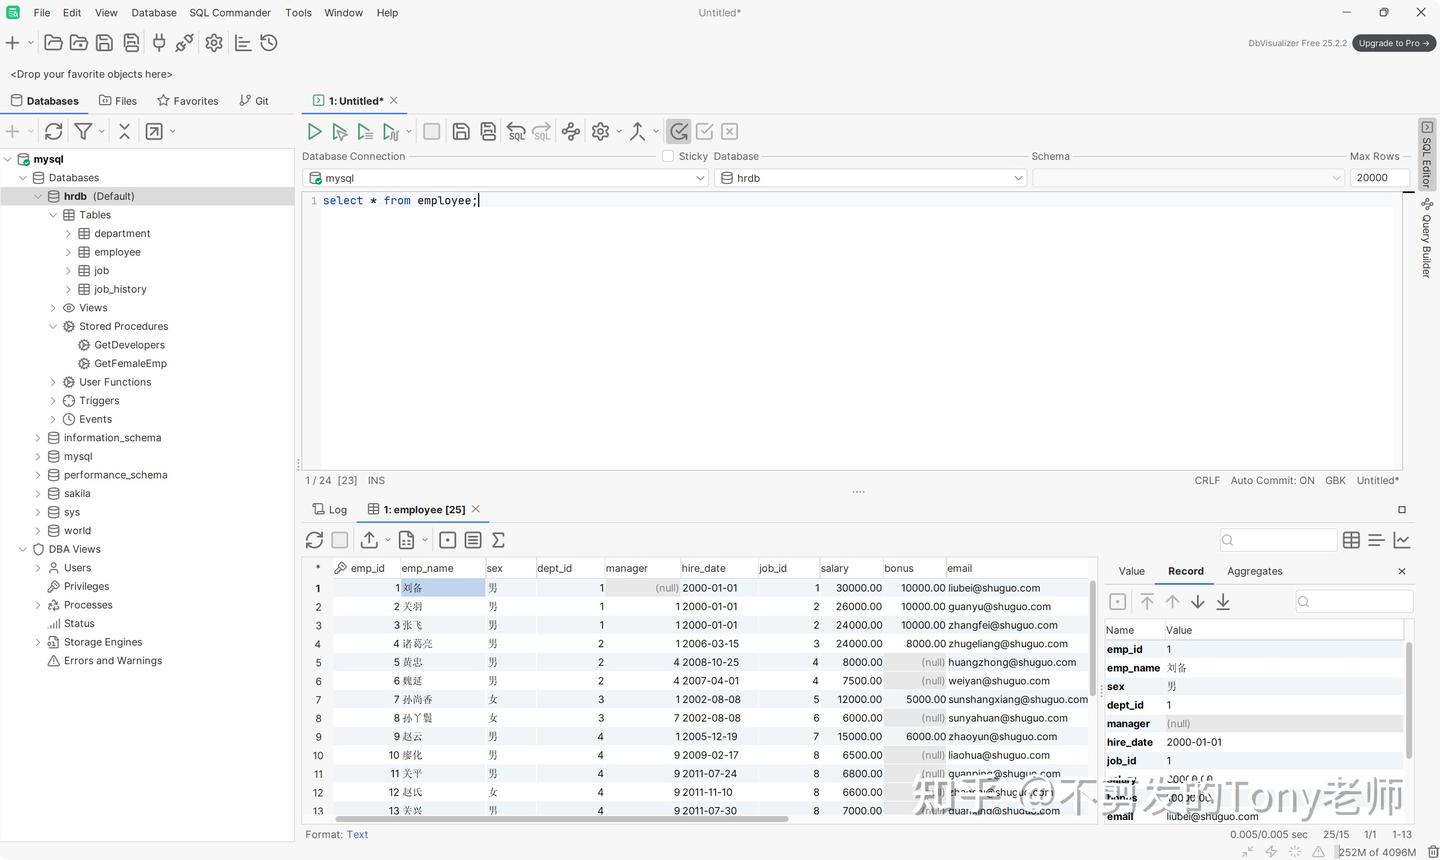1440x860 pixels.
Task: Expand the employee table node
Action: point(68,252)
